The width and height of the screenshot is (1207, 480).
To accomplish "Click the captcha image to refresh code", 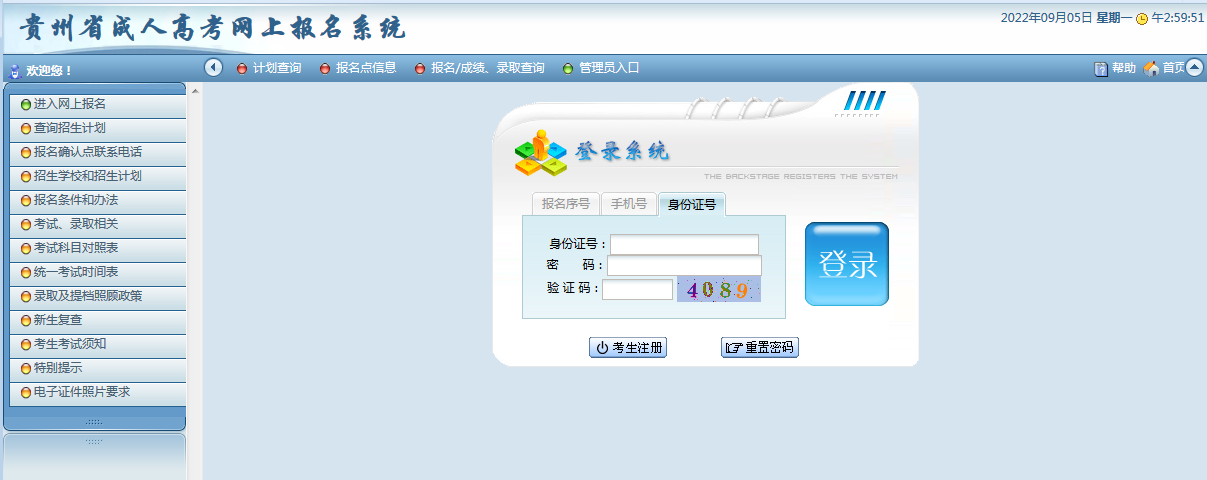I will [x=718, y=290].
